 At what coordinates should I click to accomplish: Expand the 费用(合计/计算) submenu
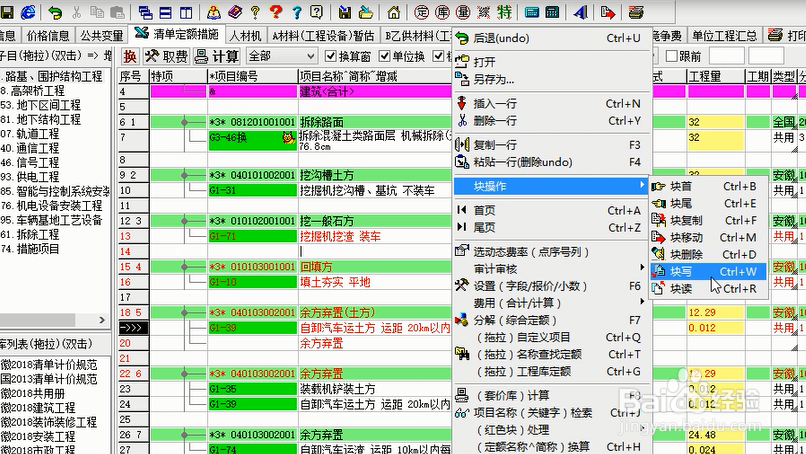pyautogui.click(x=552, y=303)
